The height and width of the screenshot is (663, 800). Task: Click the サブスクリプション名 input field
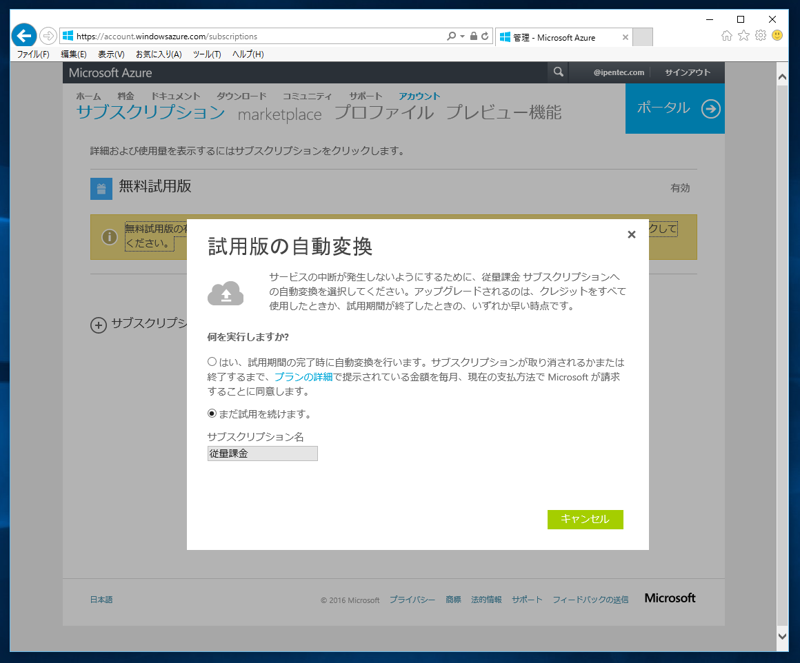[x=262, y=453]
